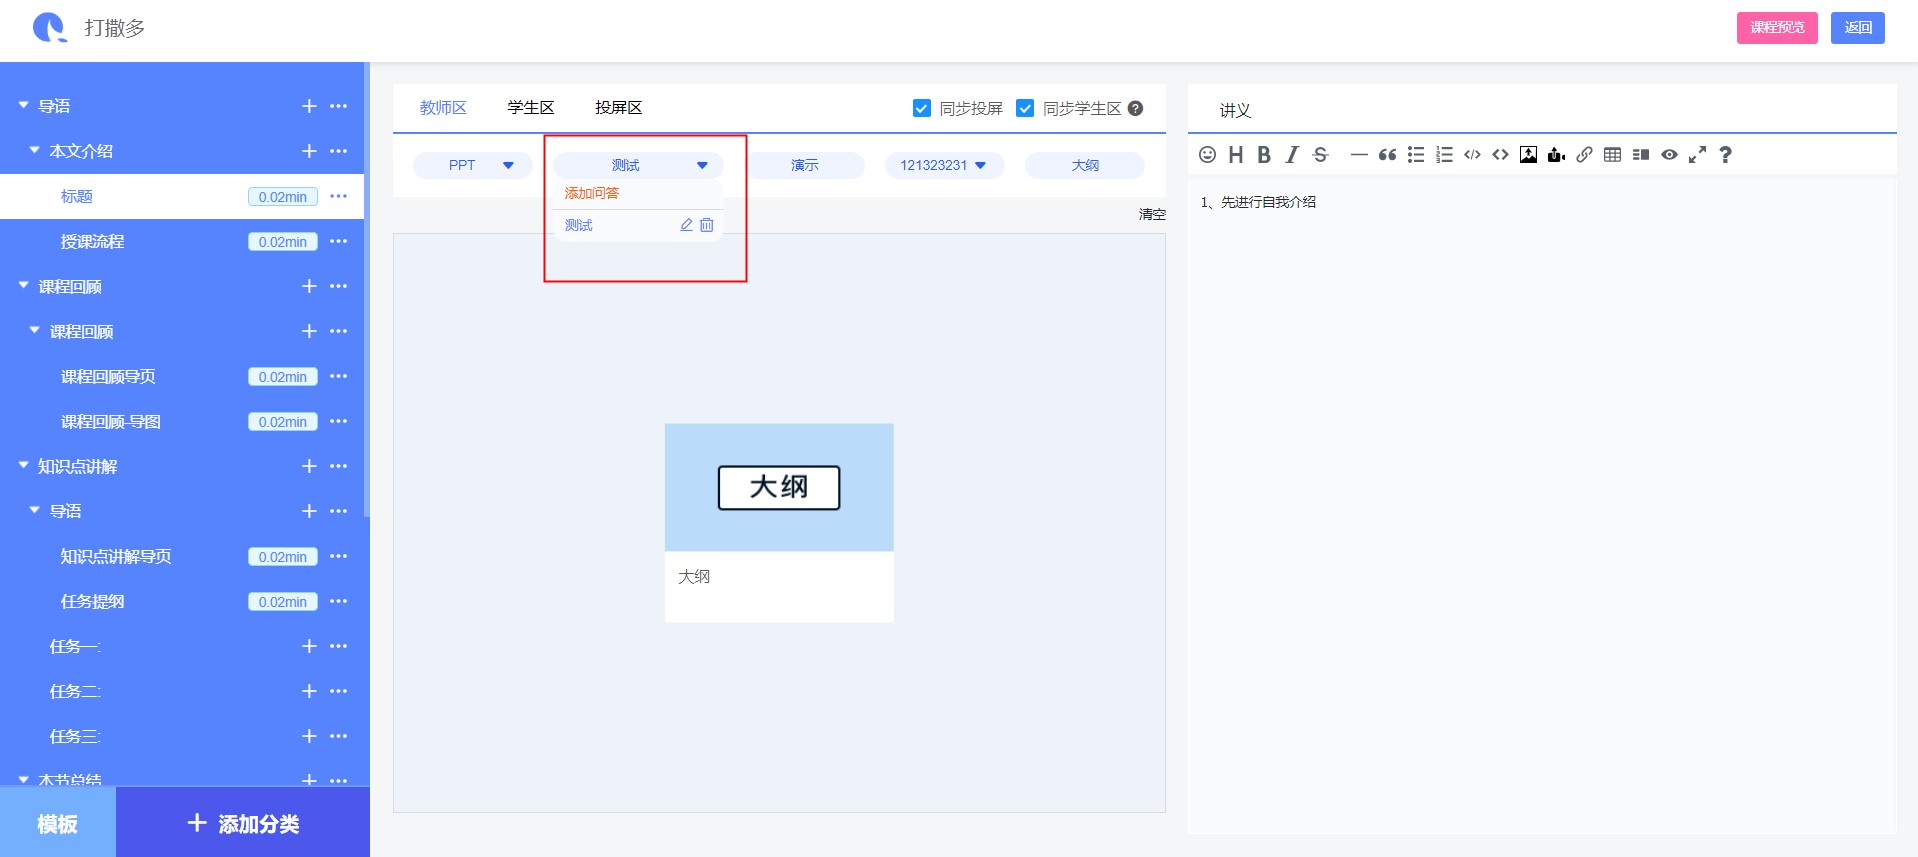The image size is (1918, 857).
Task: Click help icon next to 同步学生区
Action: pyautogui.click(x=1135, y=108)
